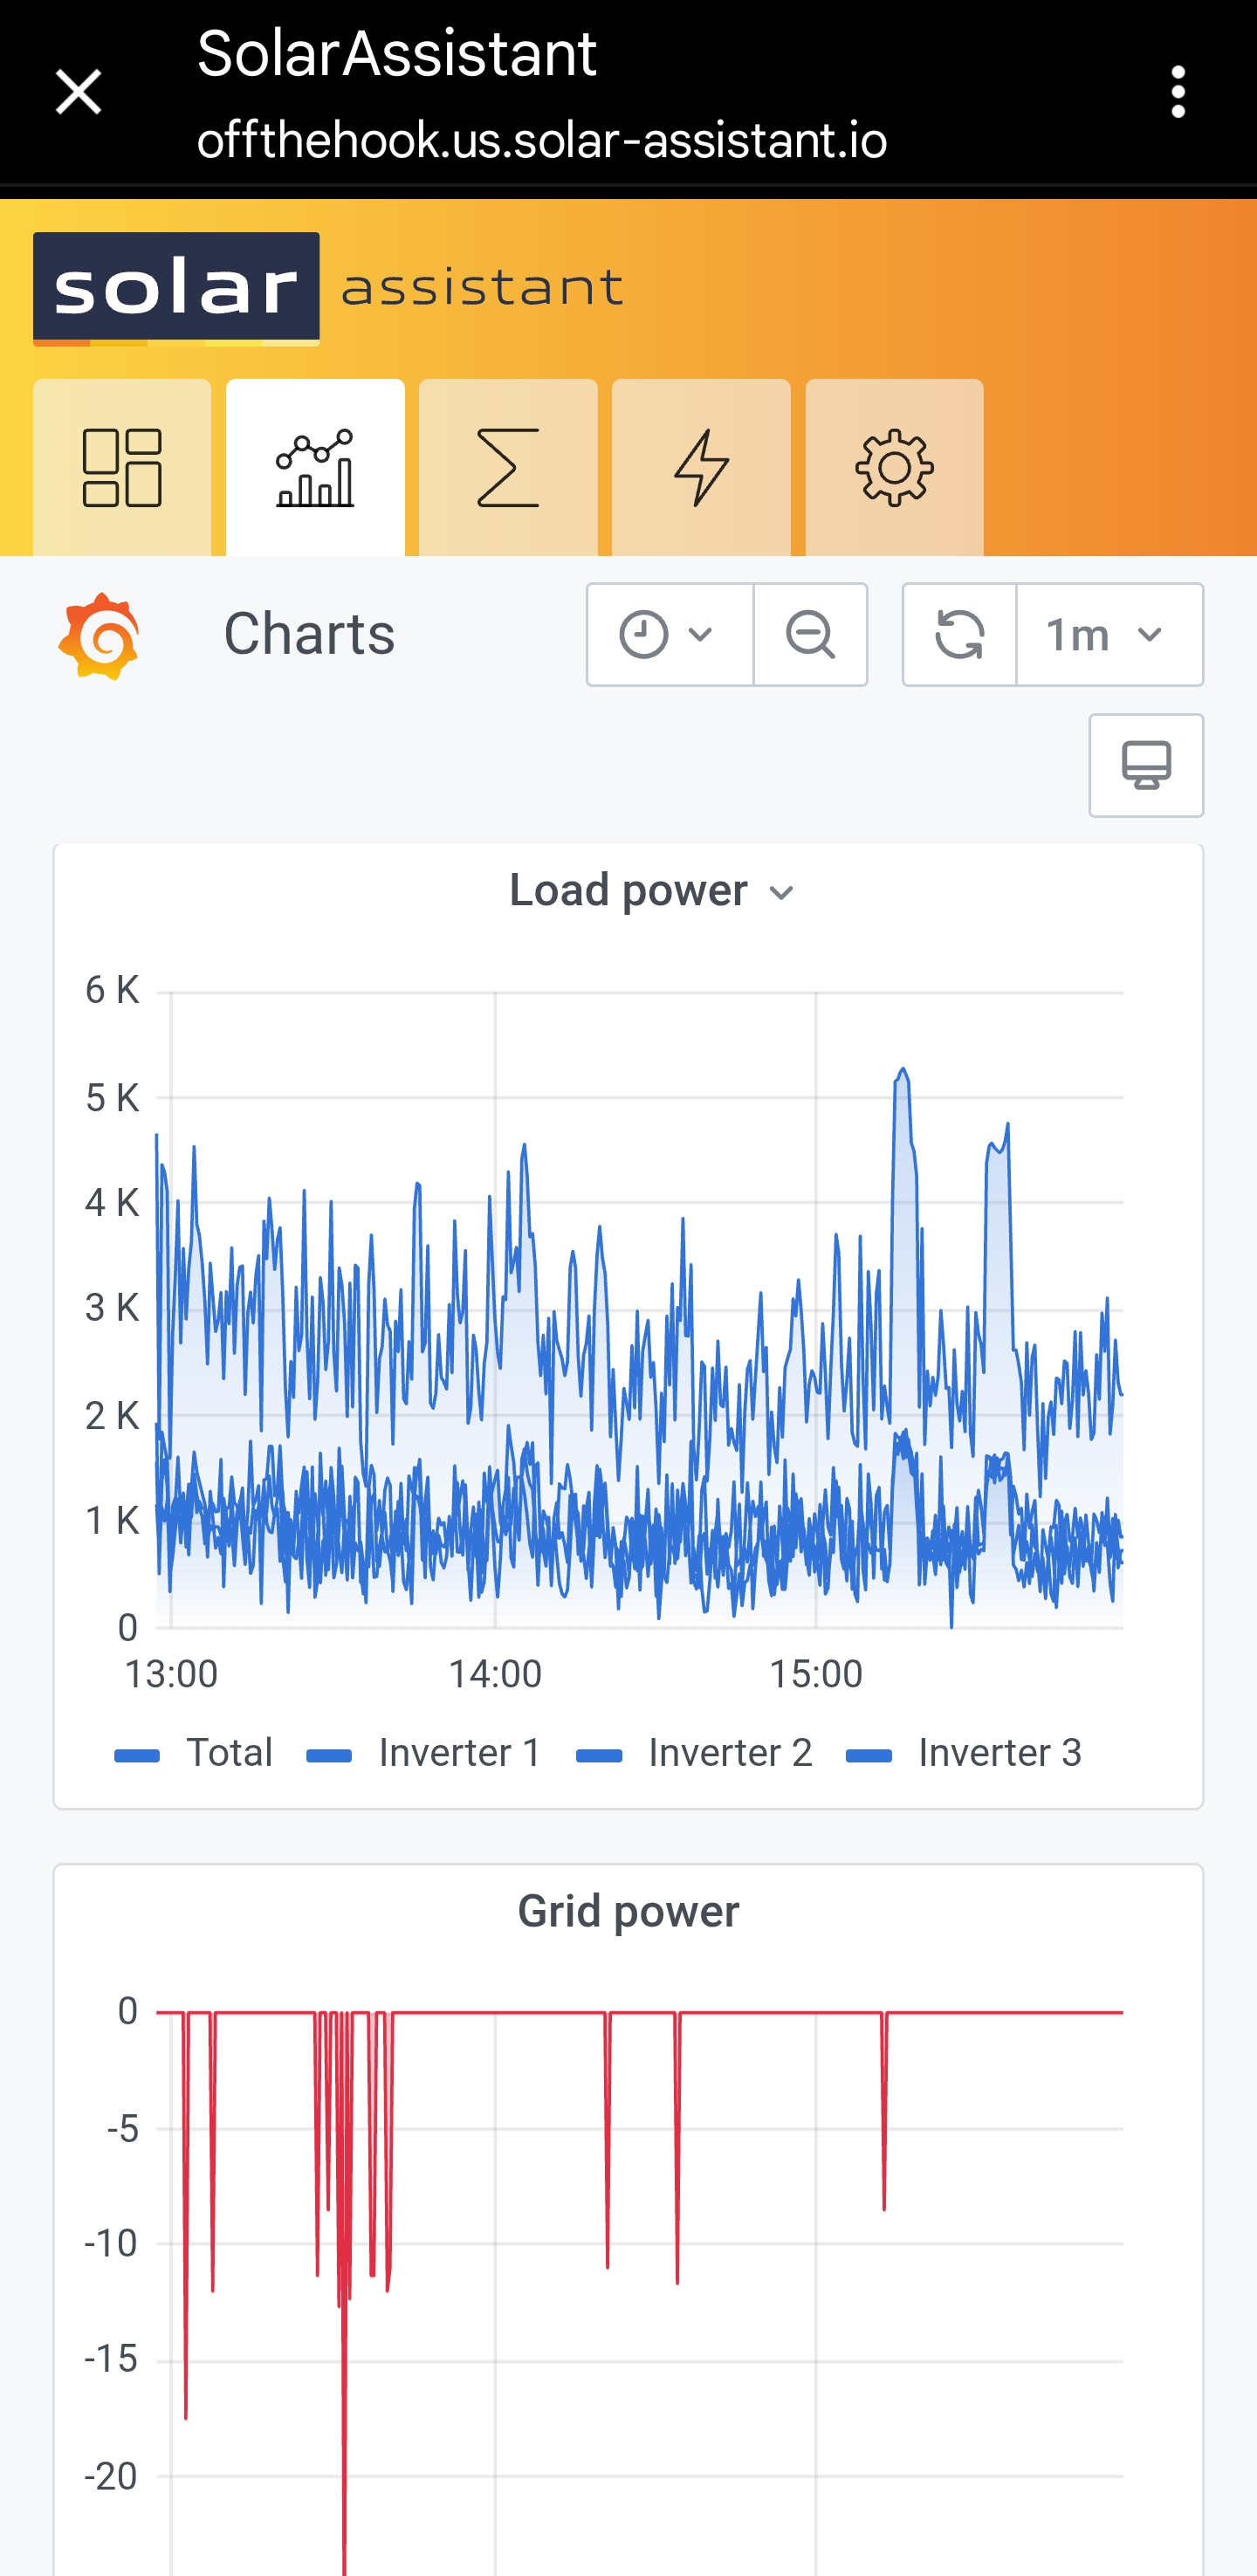Expand the 1m refresh interval dropdown
Image resolution: width=1257 pixels, height=2576 pixels.
[1109, 635]
